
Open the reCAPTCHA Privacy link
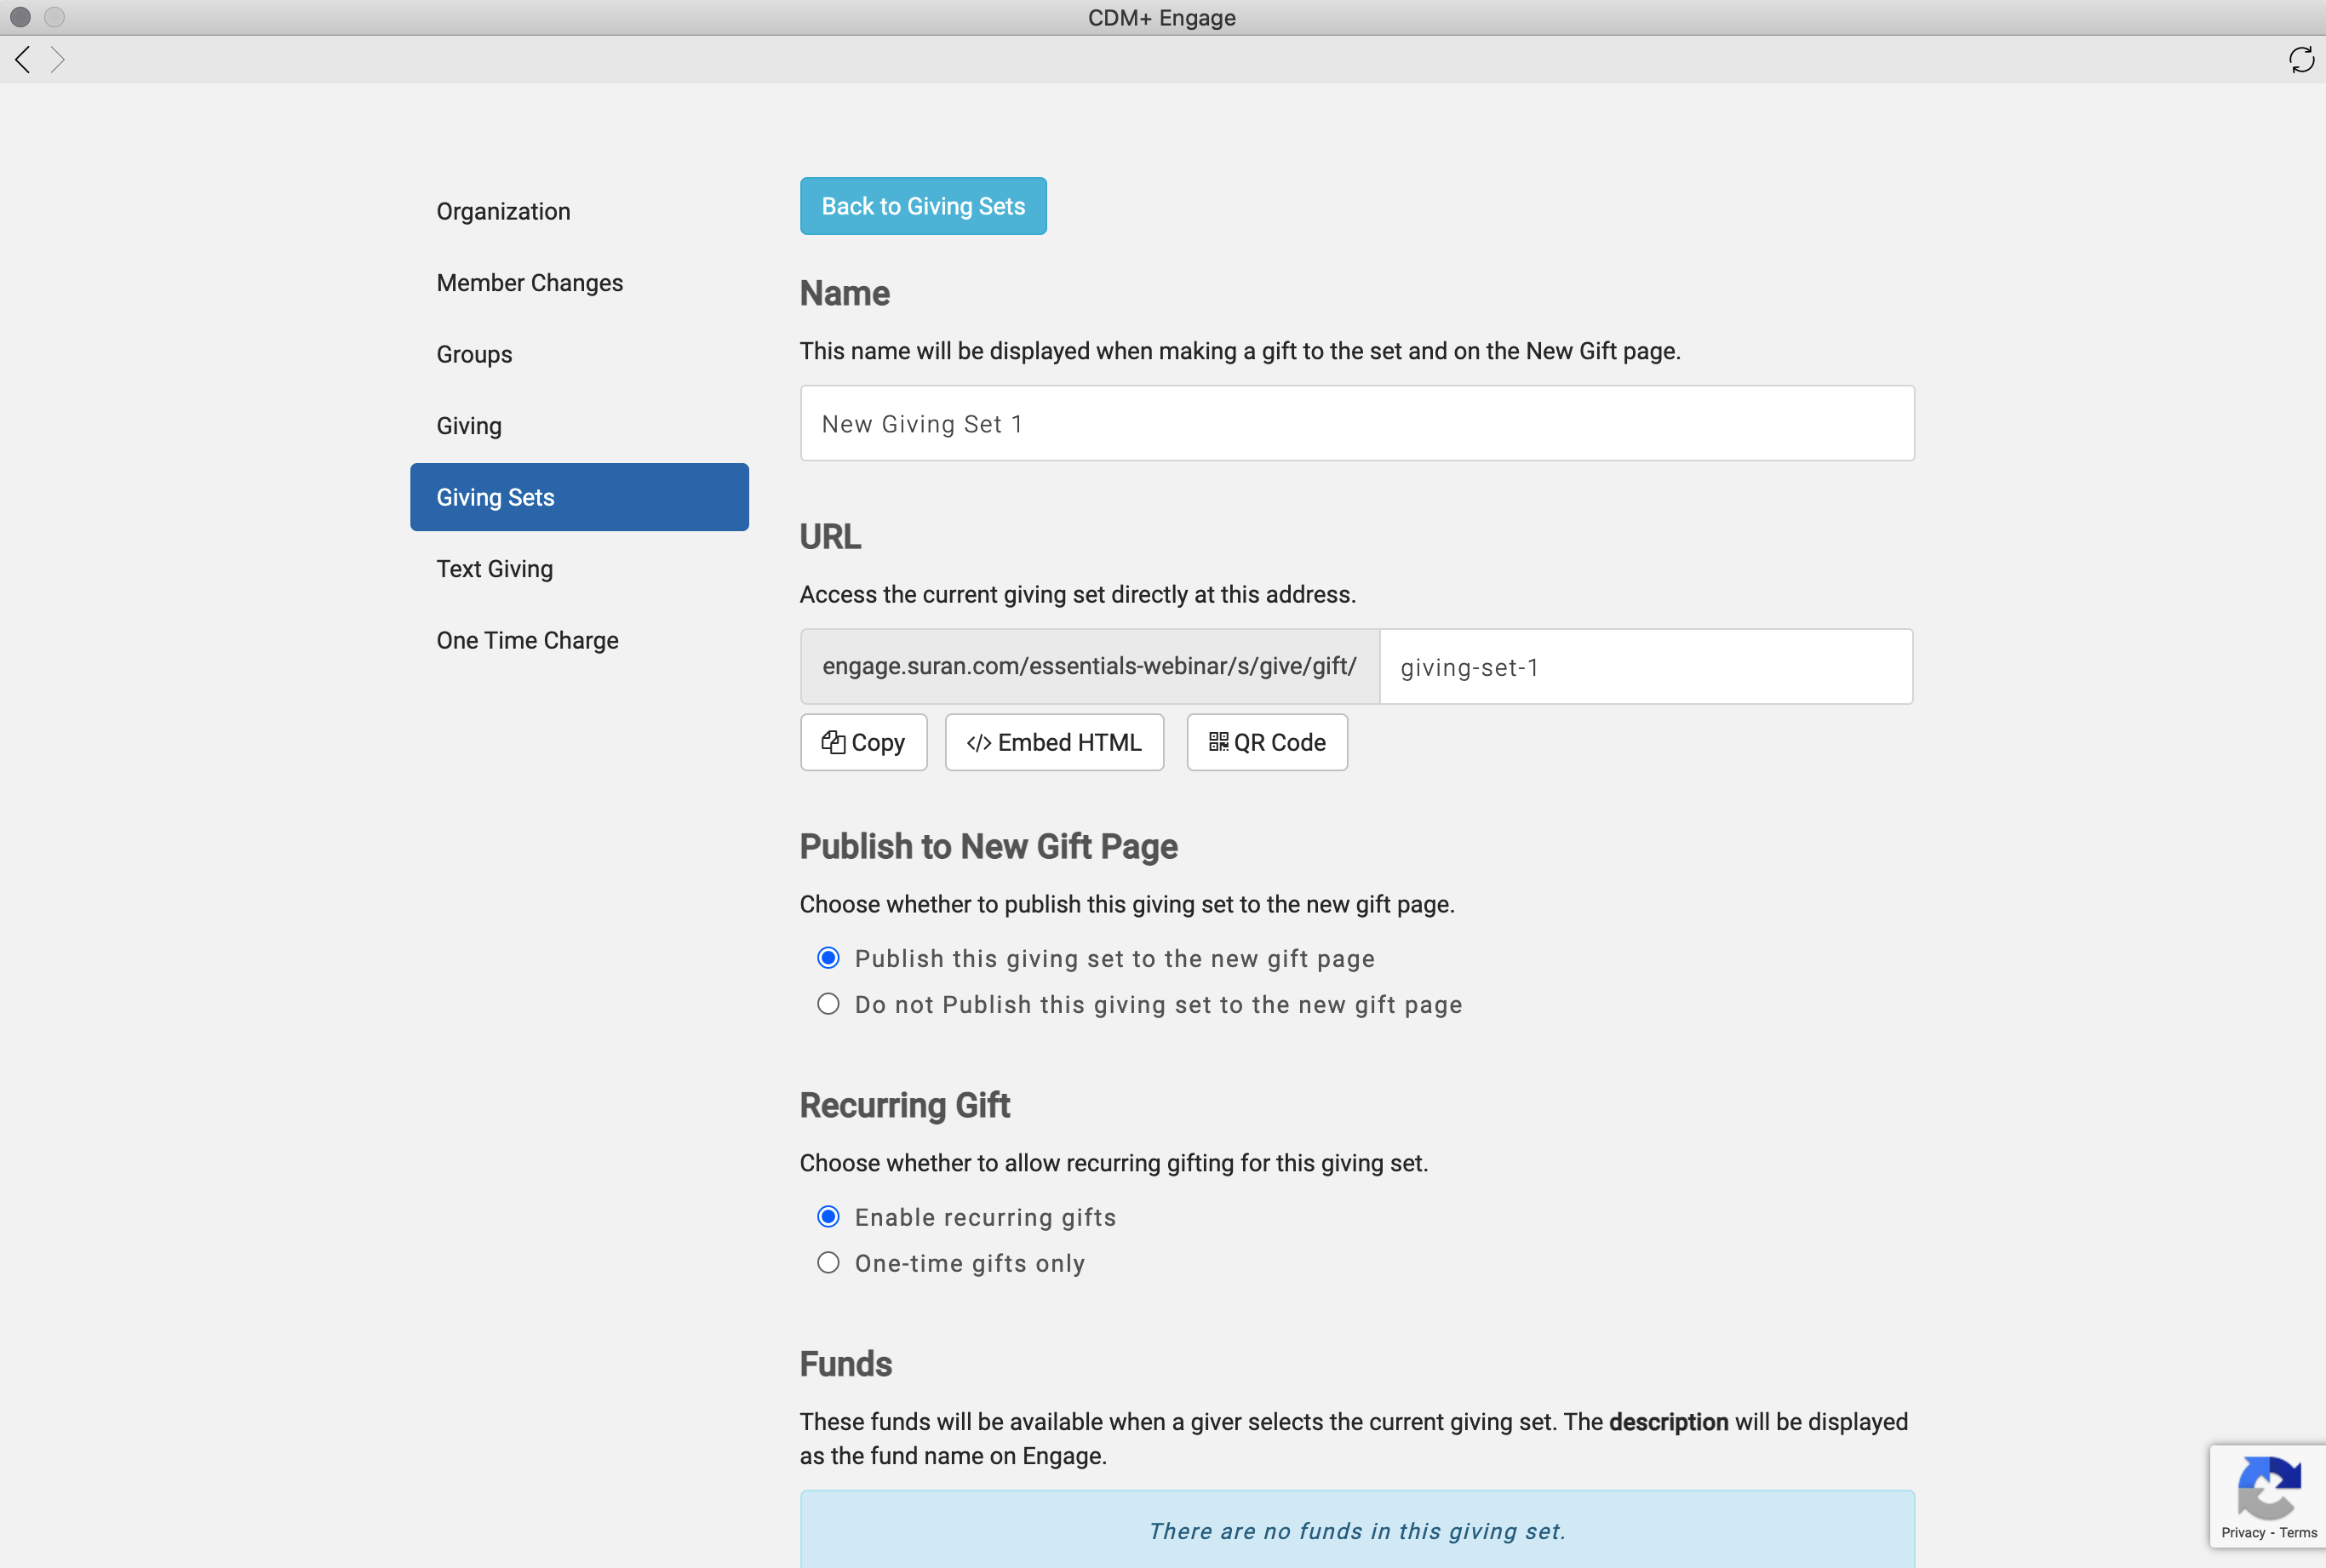tap(2242, 1533)
